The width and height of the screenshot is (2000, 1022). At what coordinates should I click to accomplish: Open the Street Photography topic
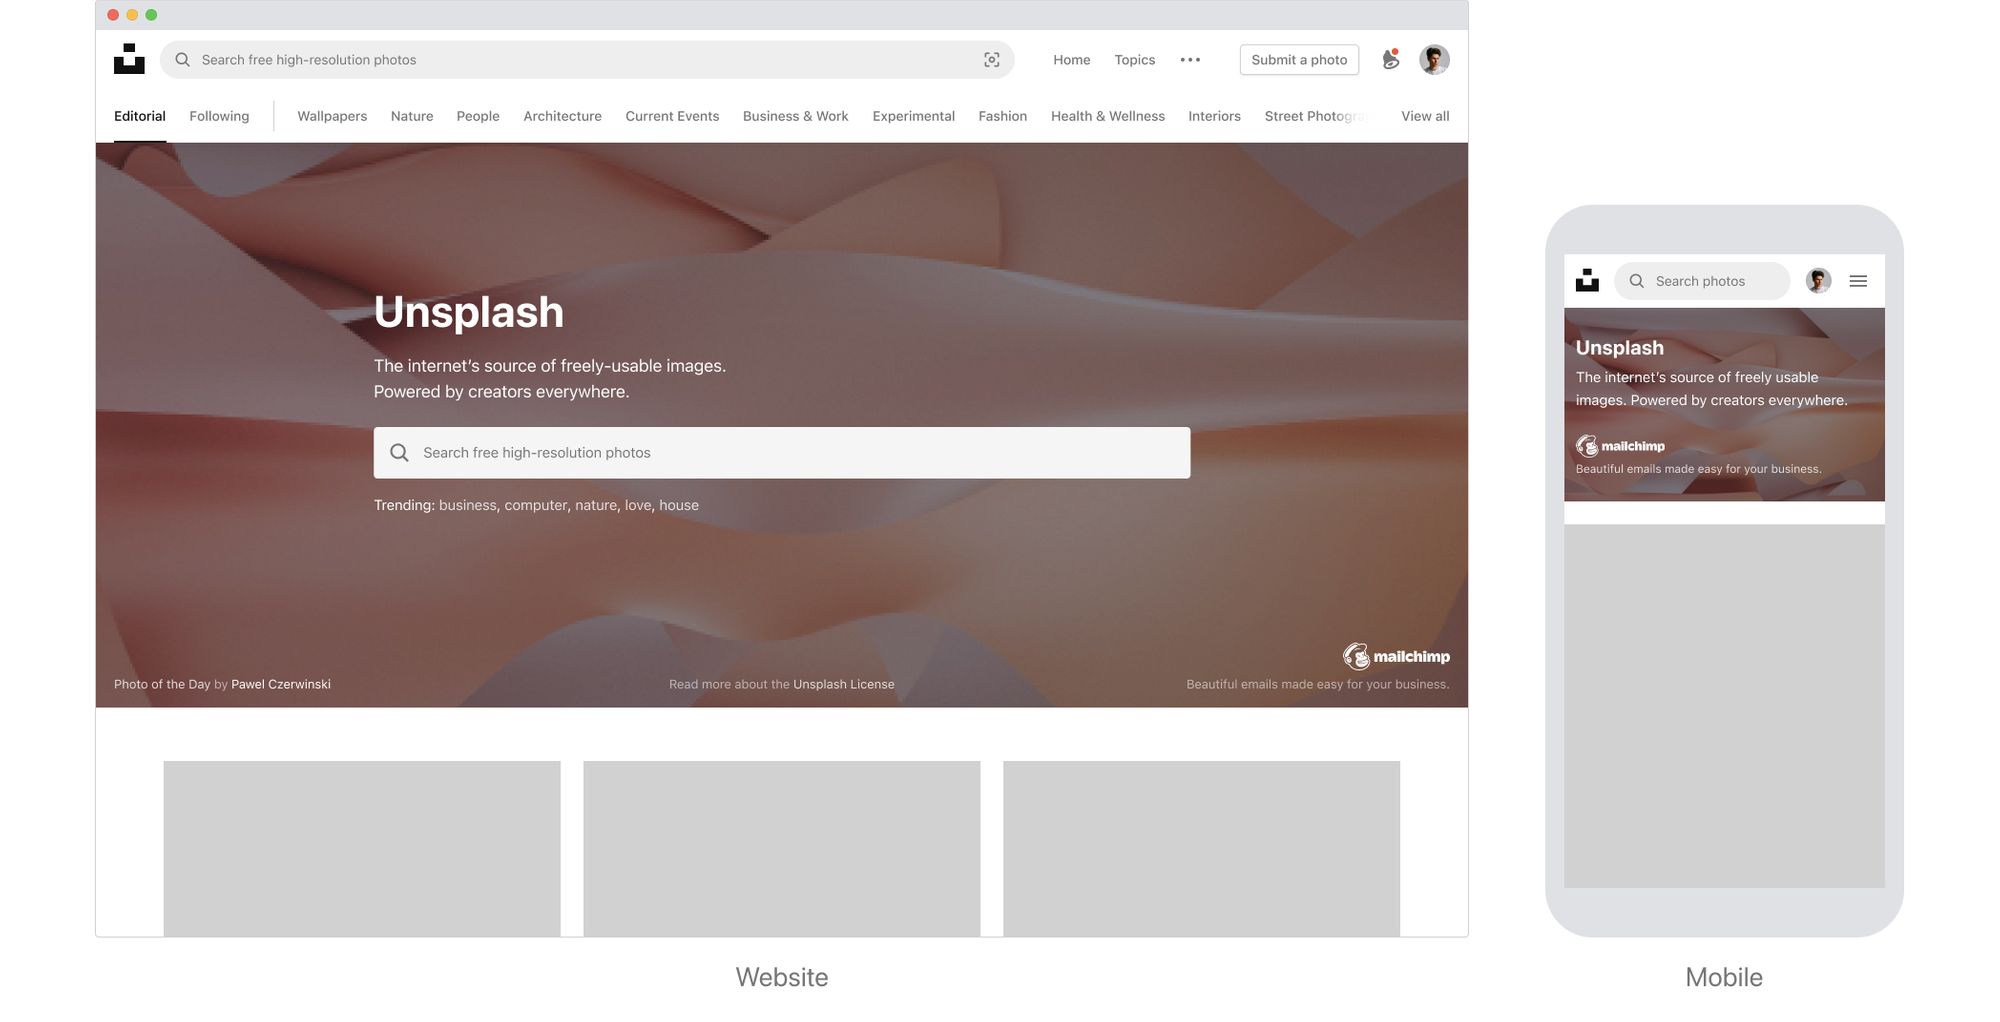1315,116
